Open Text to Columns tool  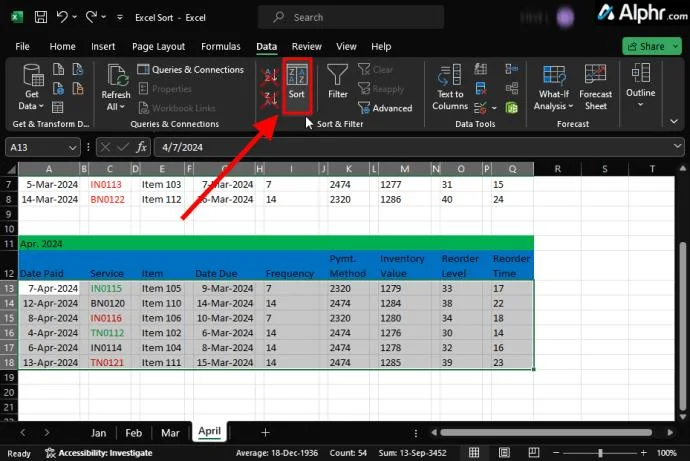click(x=450, y=88)
